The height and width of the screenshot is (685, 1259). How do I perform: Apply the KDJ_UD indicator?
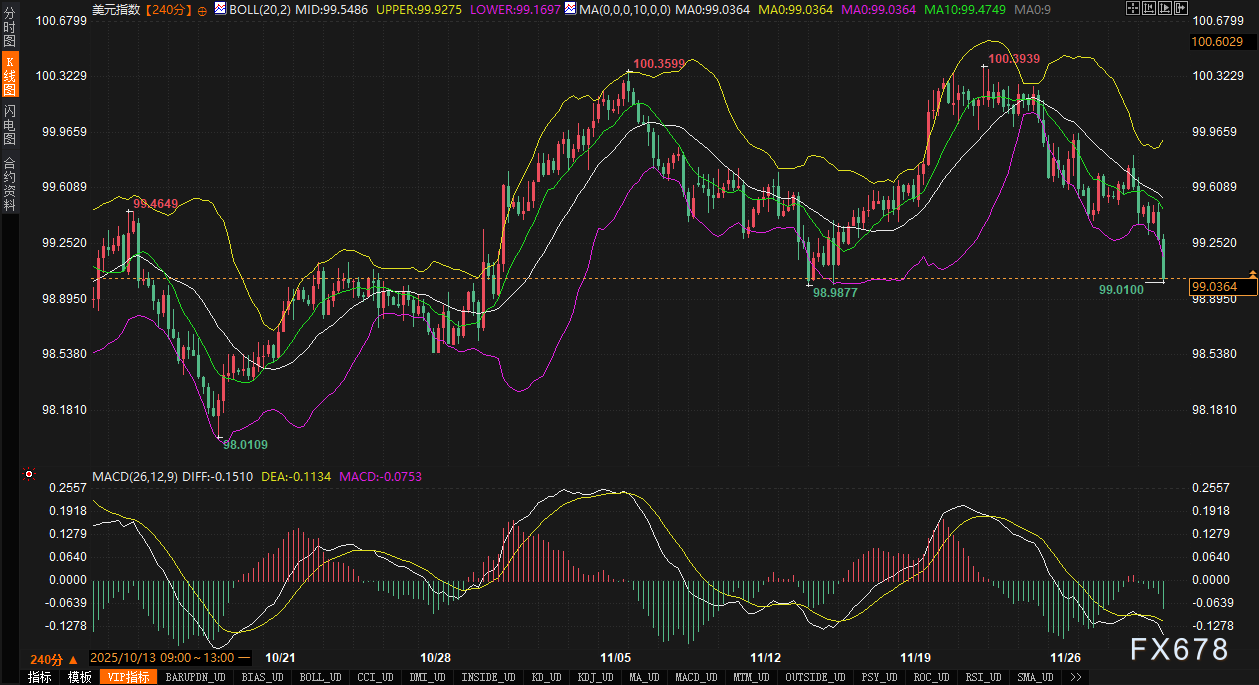pos(594,677)
